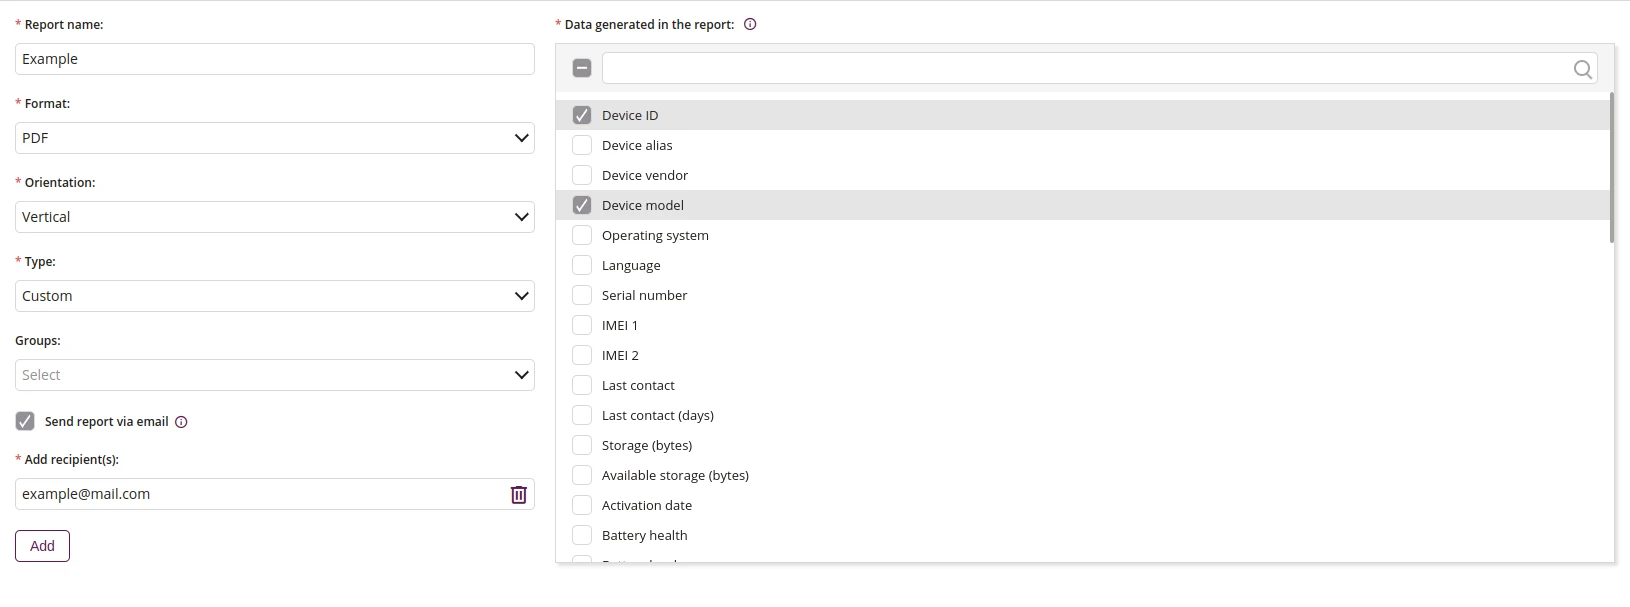
Task: Toggle the select-all minus checkbox in data list
Action: click(582, 68)
